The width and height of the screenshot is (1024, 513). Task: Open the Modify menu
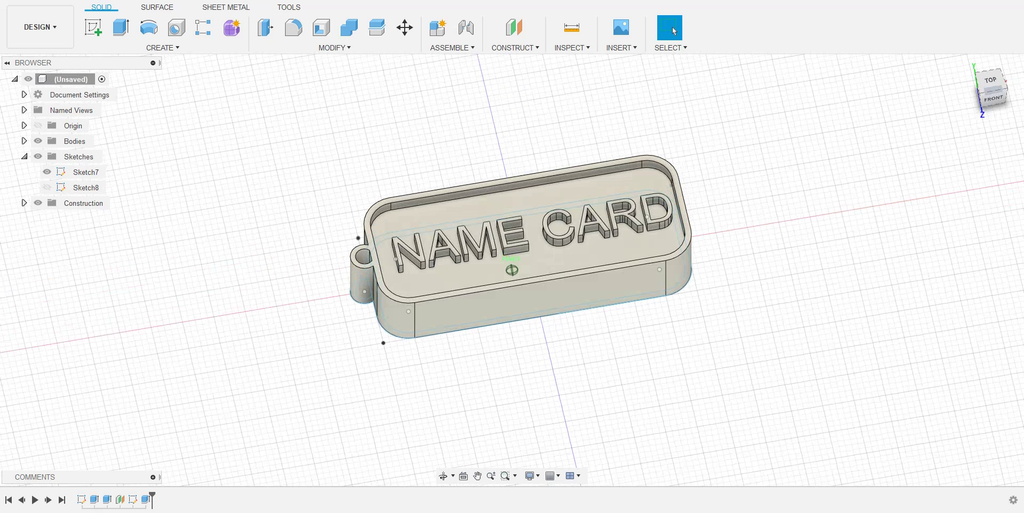click(335, 48)
